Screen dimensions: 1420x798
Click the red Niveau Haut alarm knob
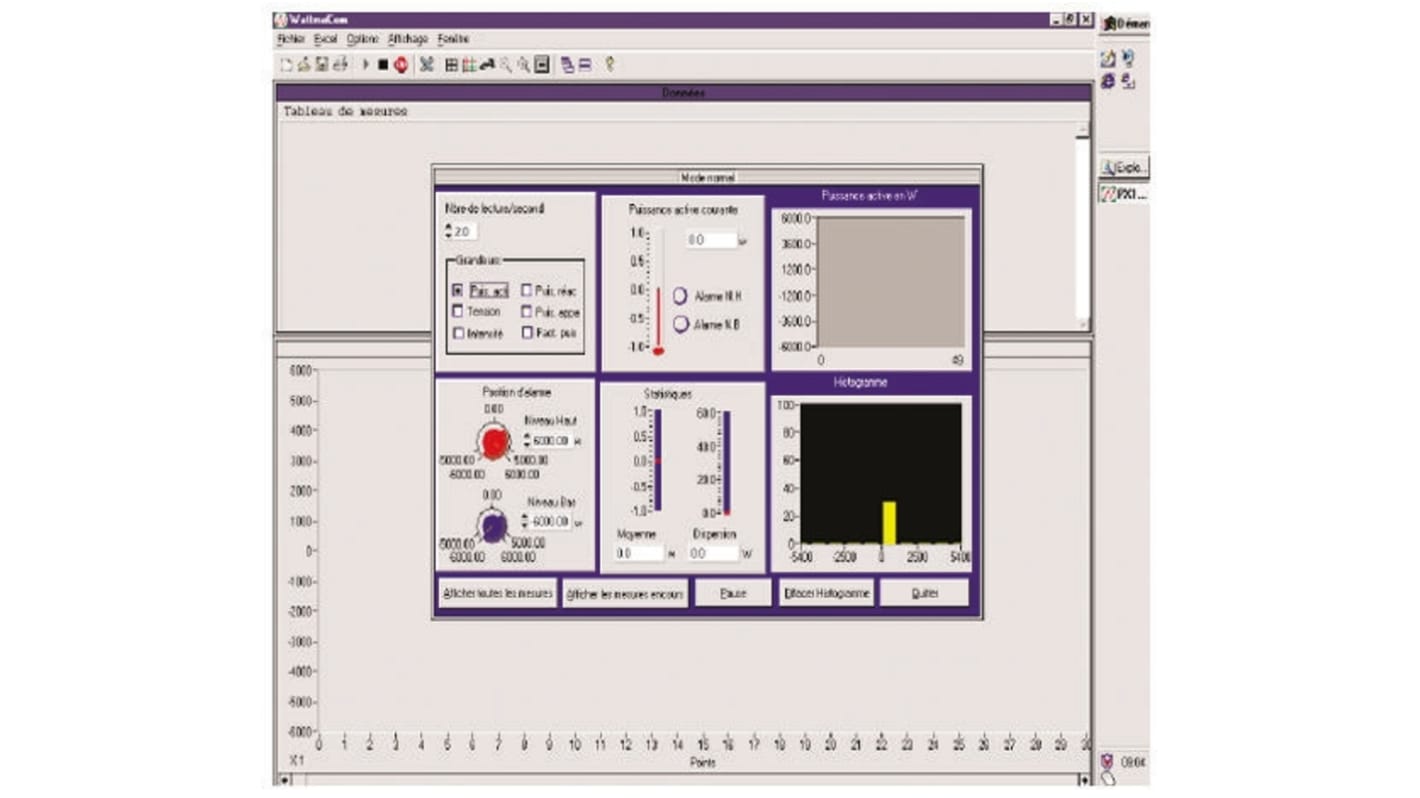[493, 440]
